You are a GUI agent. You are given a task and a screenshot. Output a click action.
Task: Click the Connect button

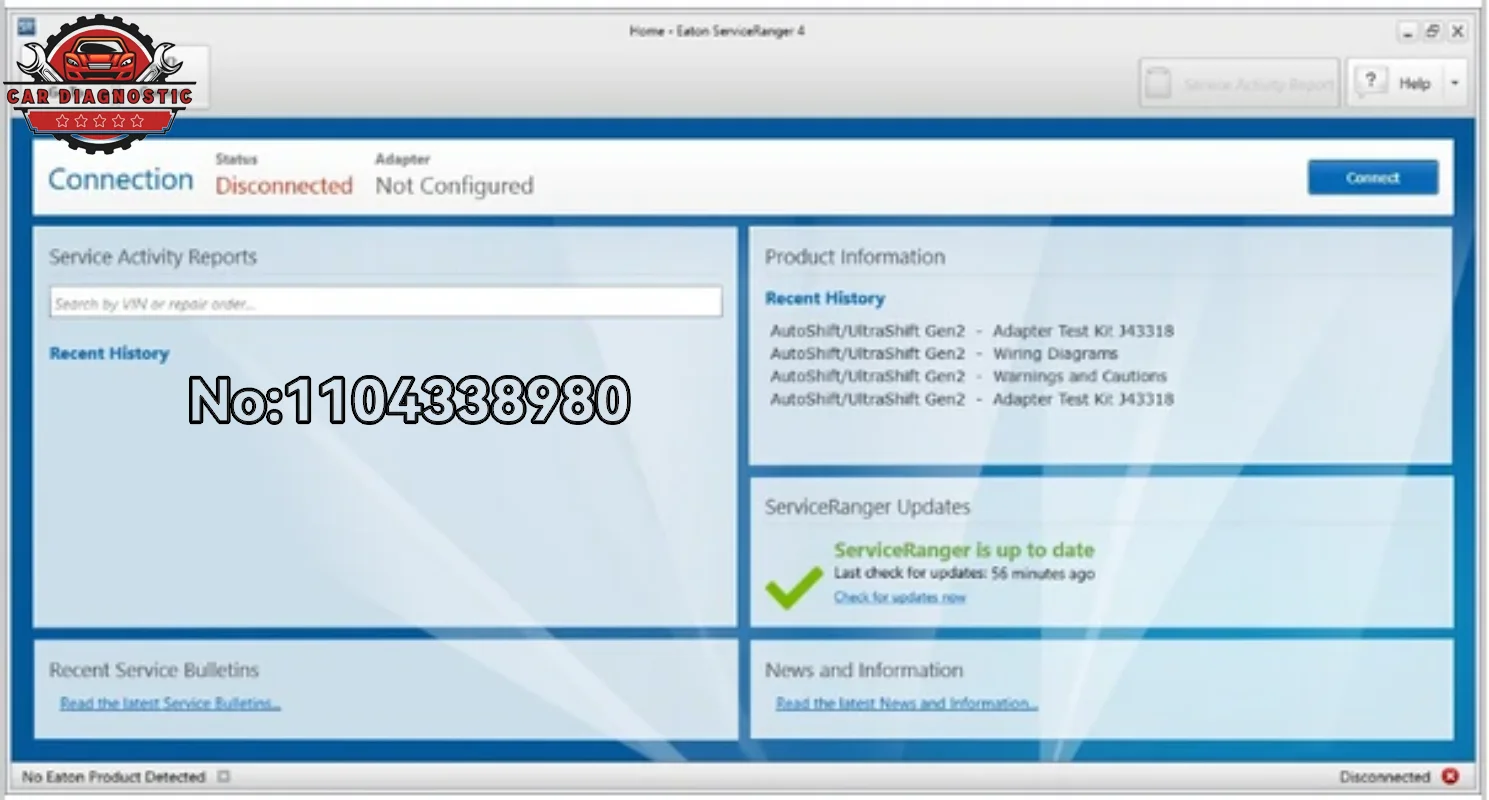(x=1372, y=177)
